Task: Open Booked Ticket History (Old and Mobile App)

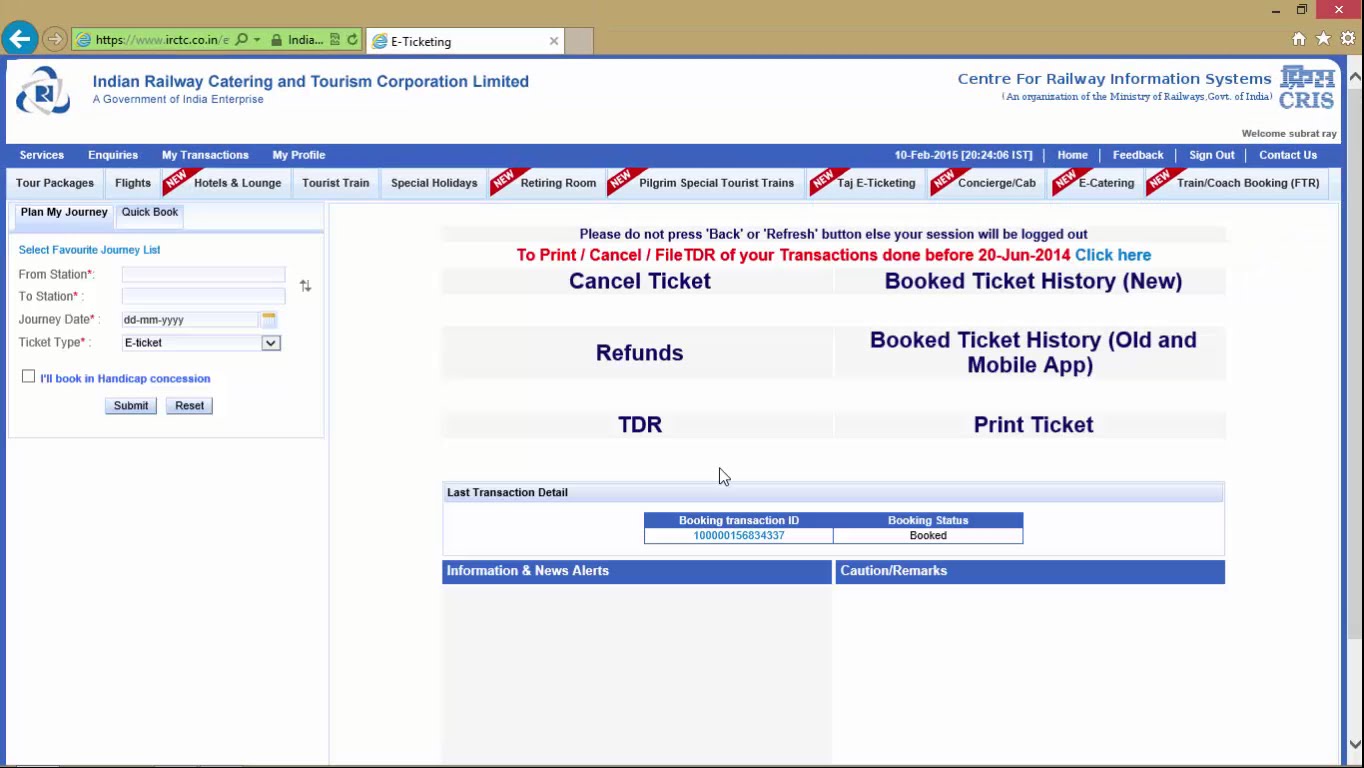Action: click(1033, 352)
